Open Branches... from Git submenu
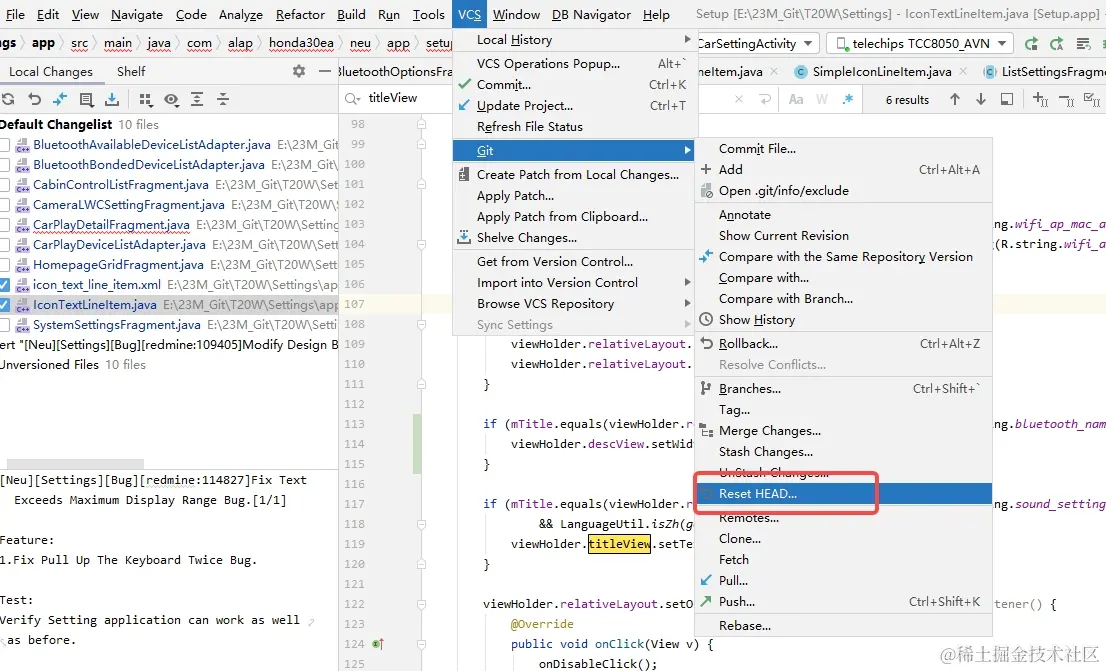Screen dimensions: 1106x671 pyautogui.click(x=844, y=389)
